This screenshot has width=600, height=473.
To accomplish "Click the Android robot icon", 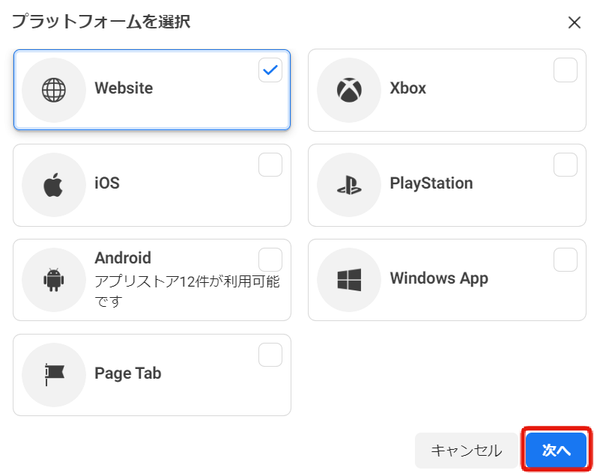I will [x=54, y=280].
